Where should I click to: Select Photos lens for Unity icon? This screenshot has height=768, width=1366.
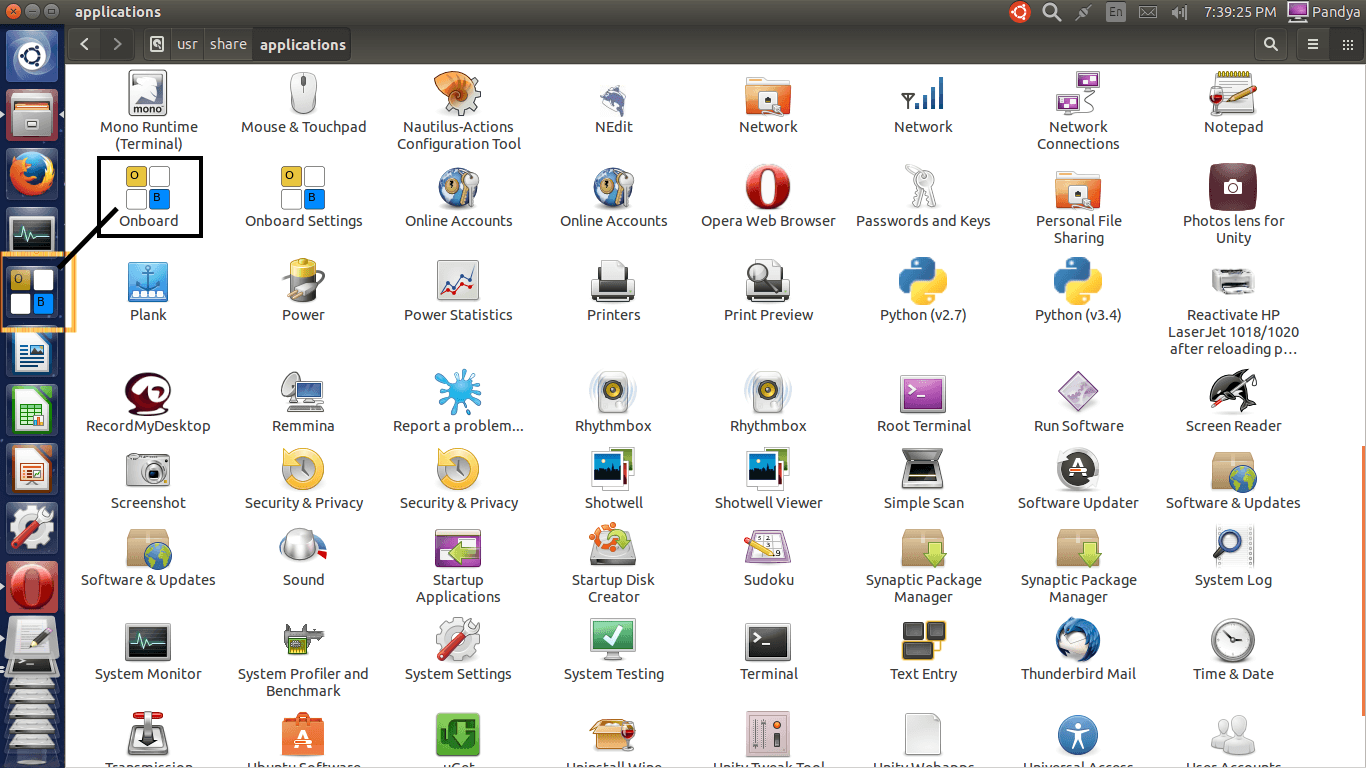[1233, 187]
